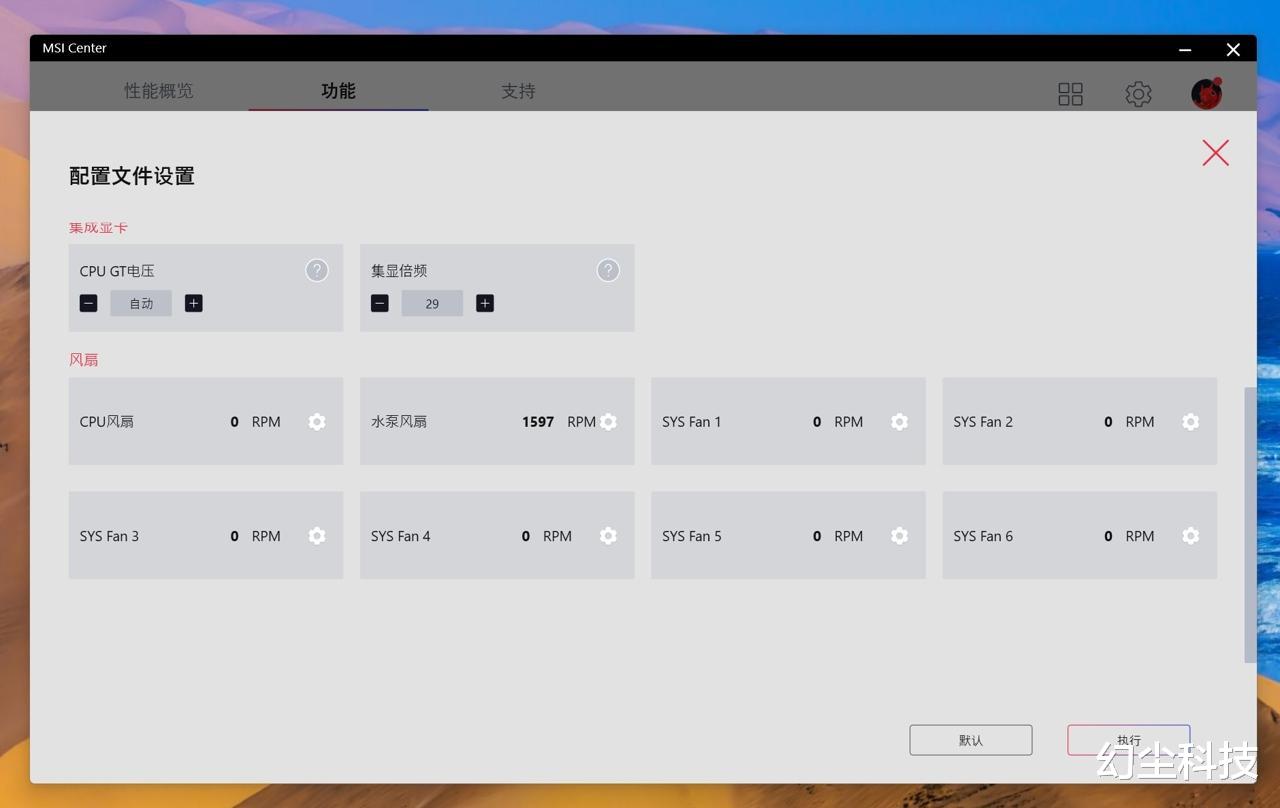The height and width of the screenshot is (808, 1280).
Task: Click the MSI Center window title
Action: point(74,48)
